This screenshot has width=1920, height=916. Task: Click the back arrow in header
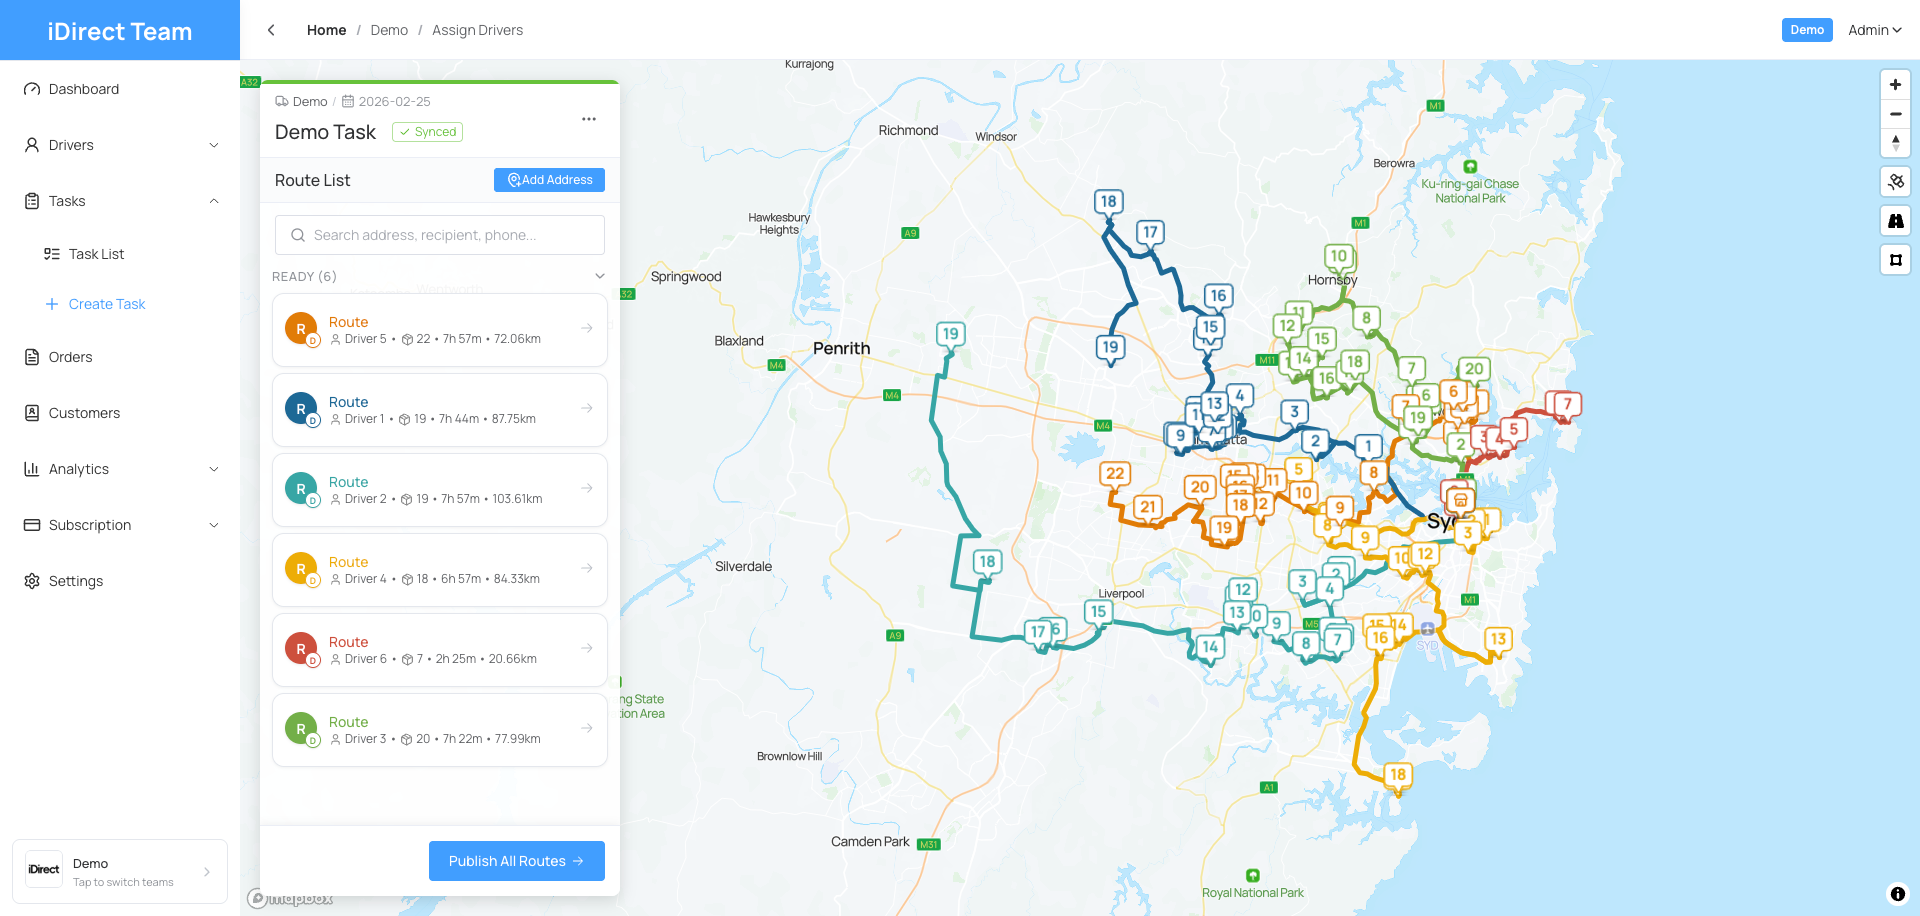[x=271, y=30]
